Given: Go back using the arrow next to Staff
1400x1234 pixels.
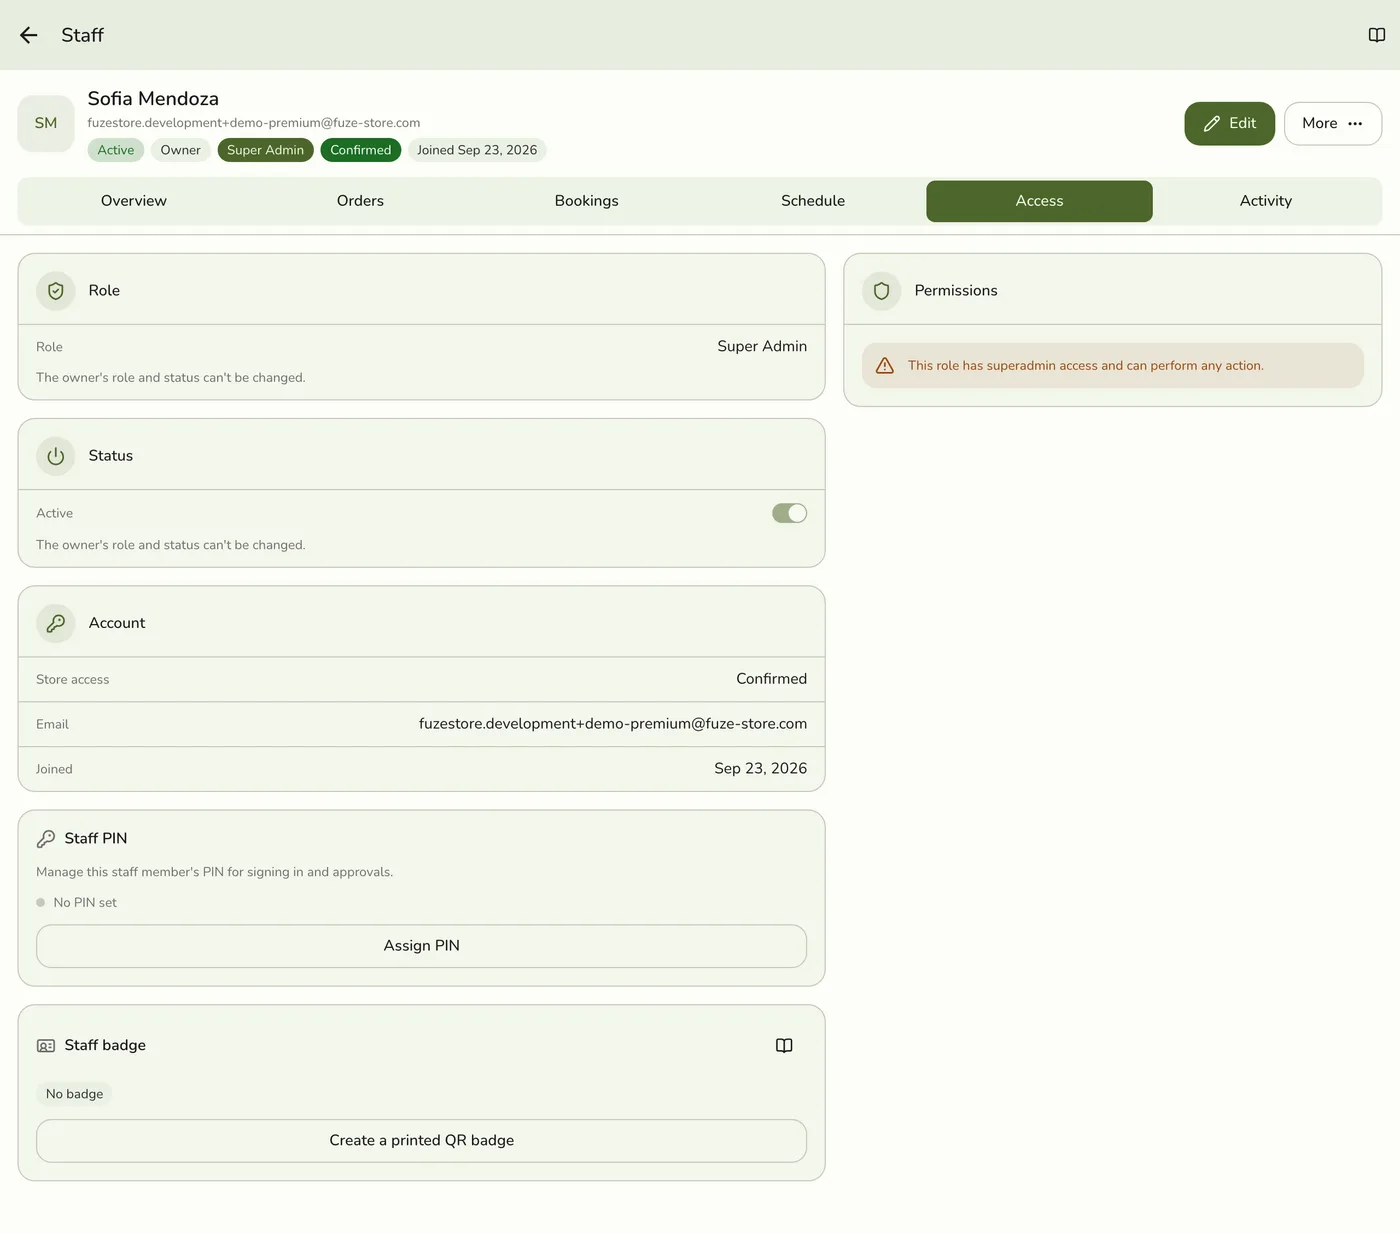Looking at the screenshot, I should [x=28, y=35].
